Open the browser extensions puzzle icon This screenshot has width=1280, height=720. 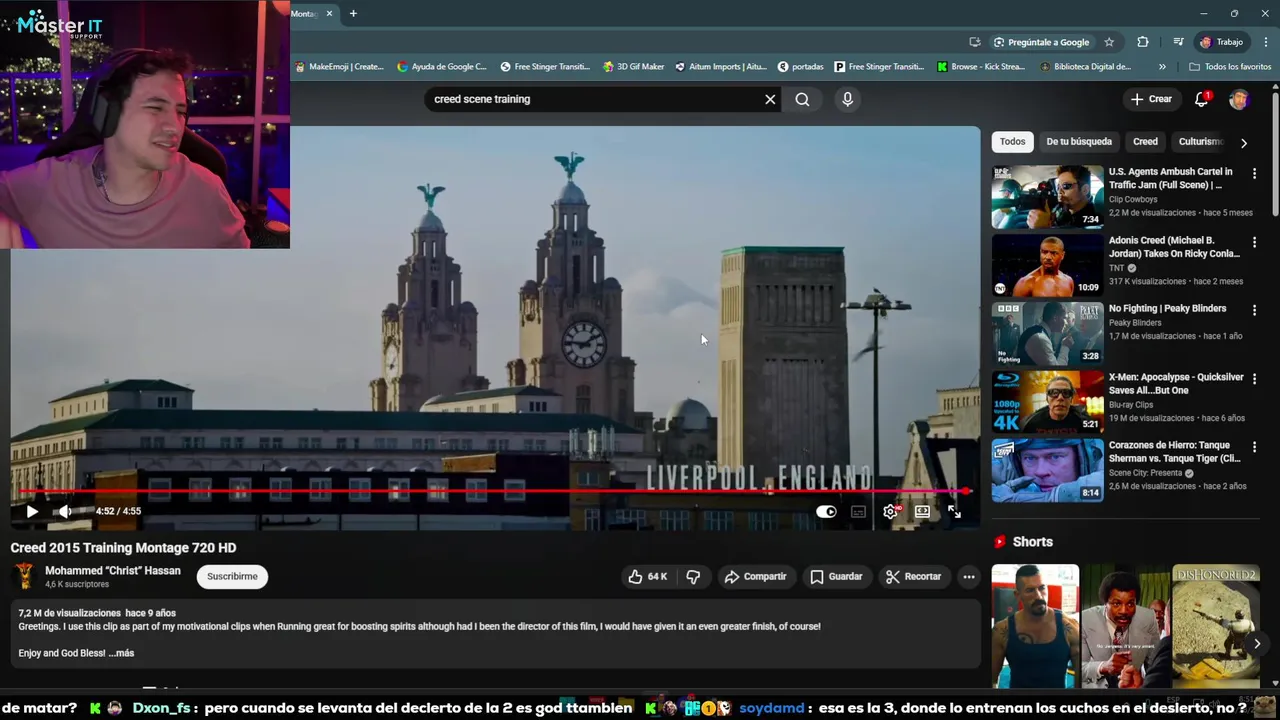click(1143, 42)
